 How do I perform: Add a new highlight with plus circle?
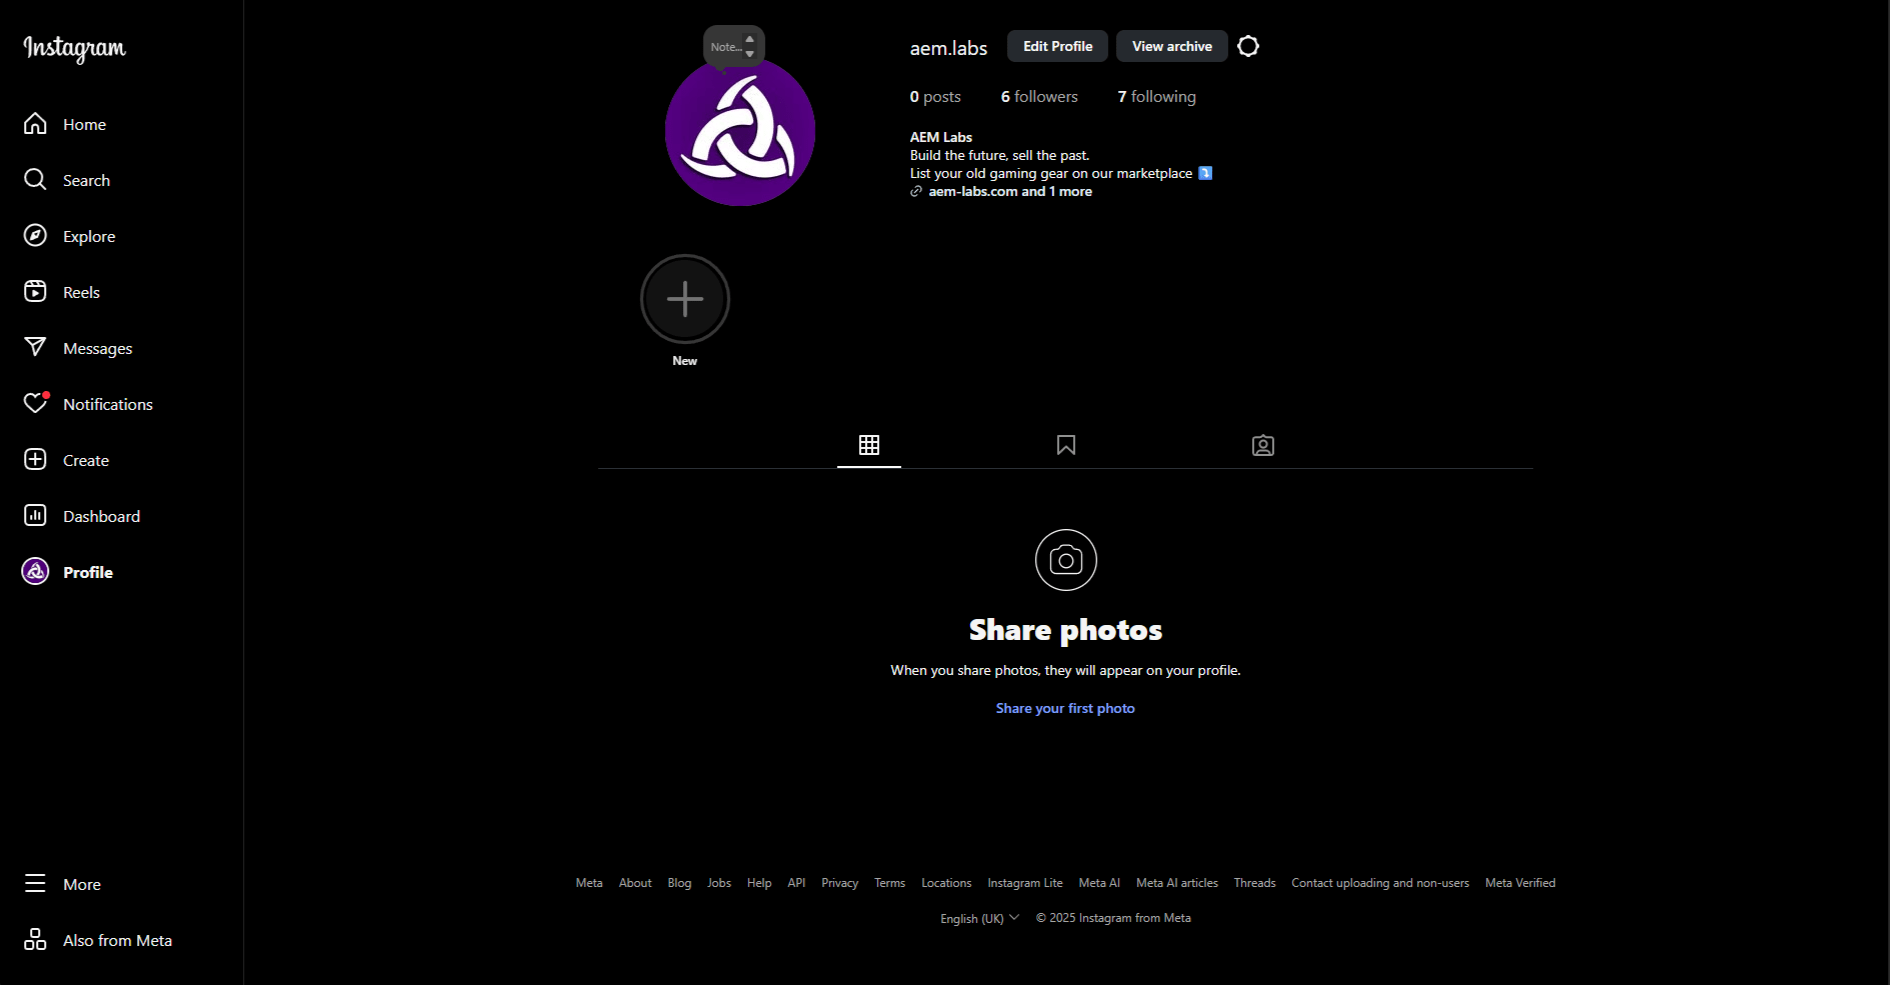685,299
